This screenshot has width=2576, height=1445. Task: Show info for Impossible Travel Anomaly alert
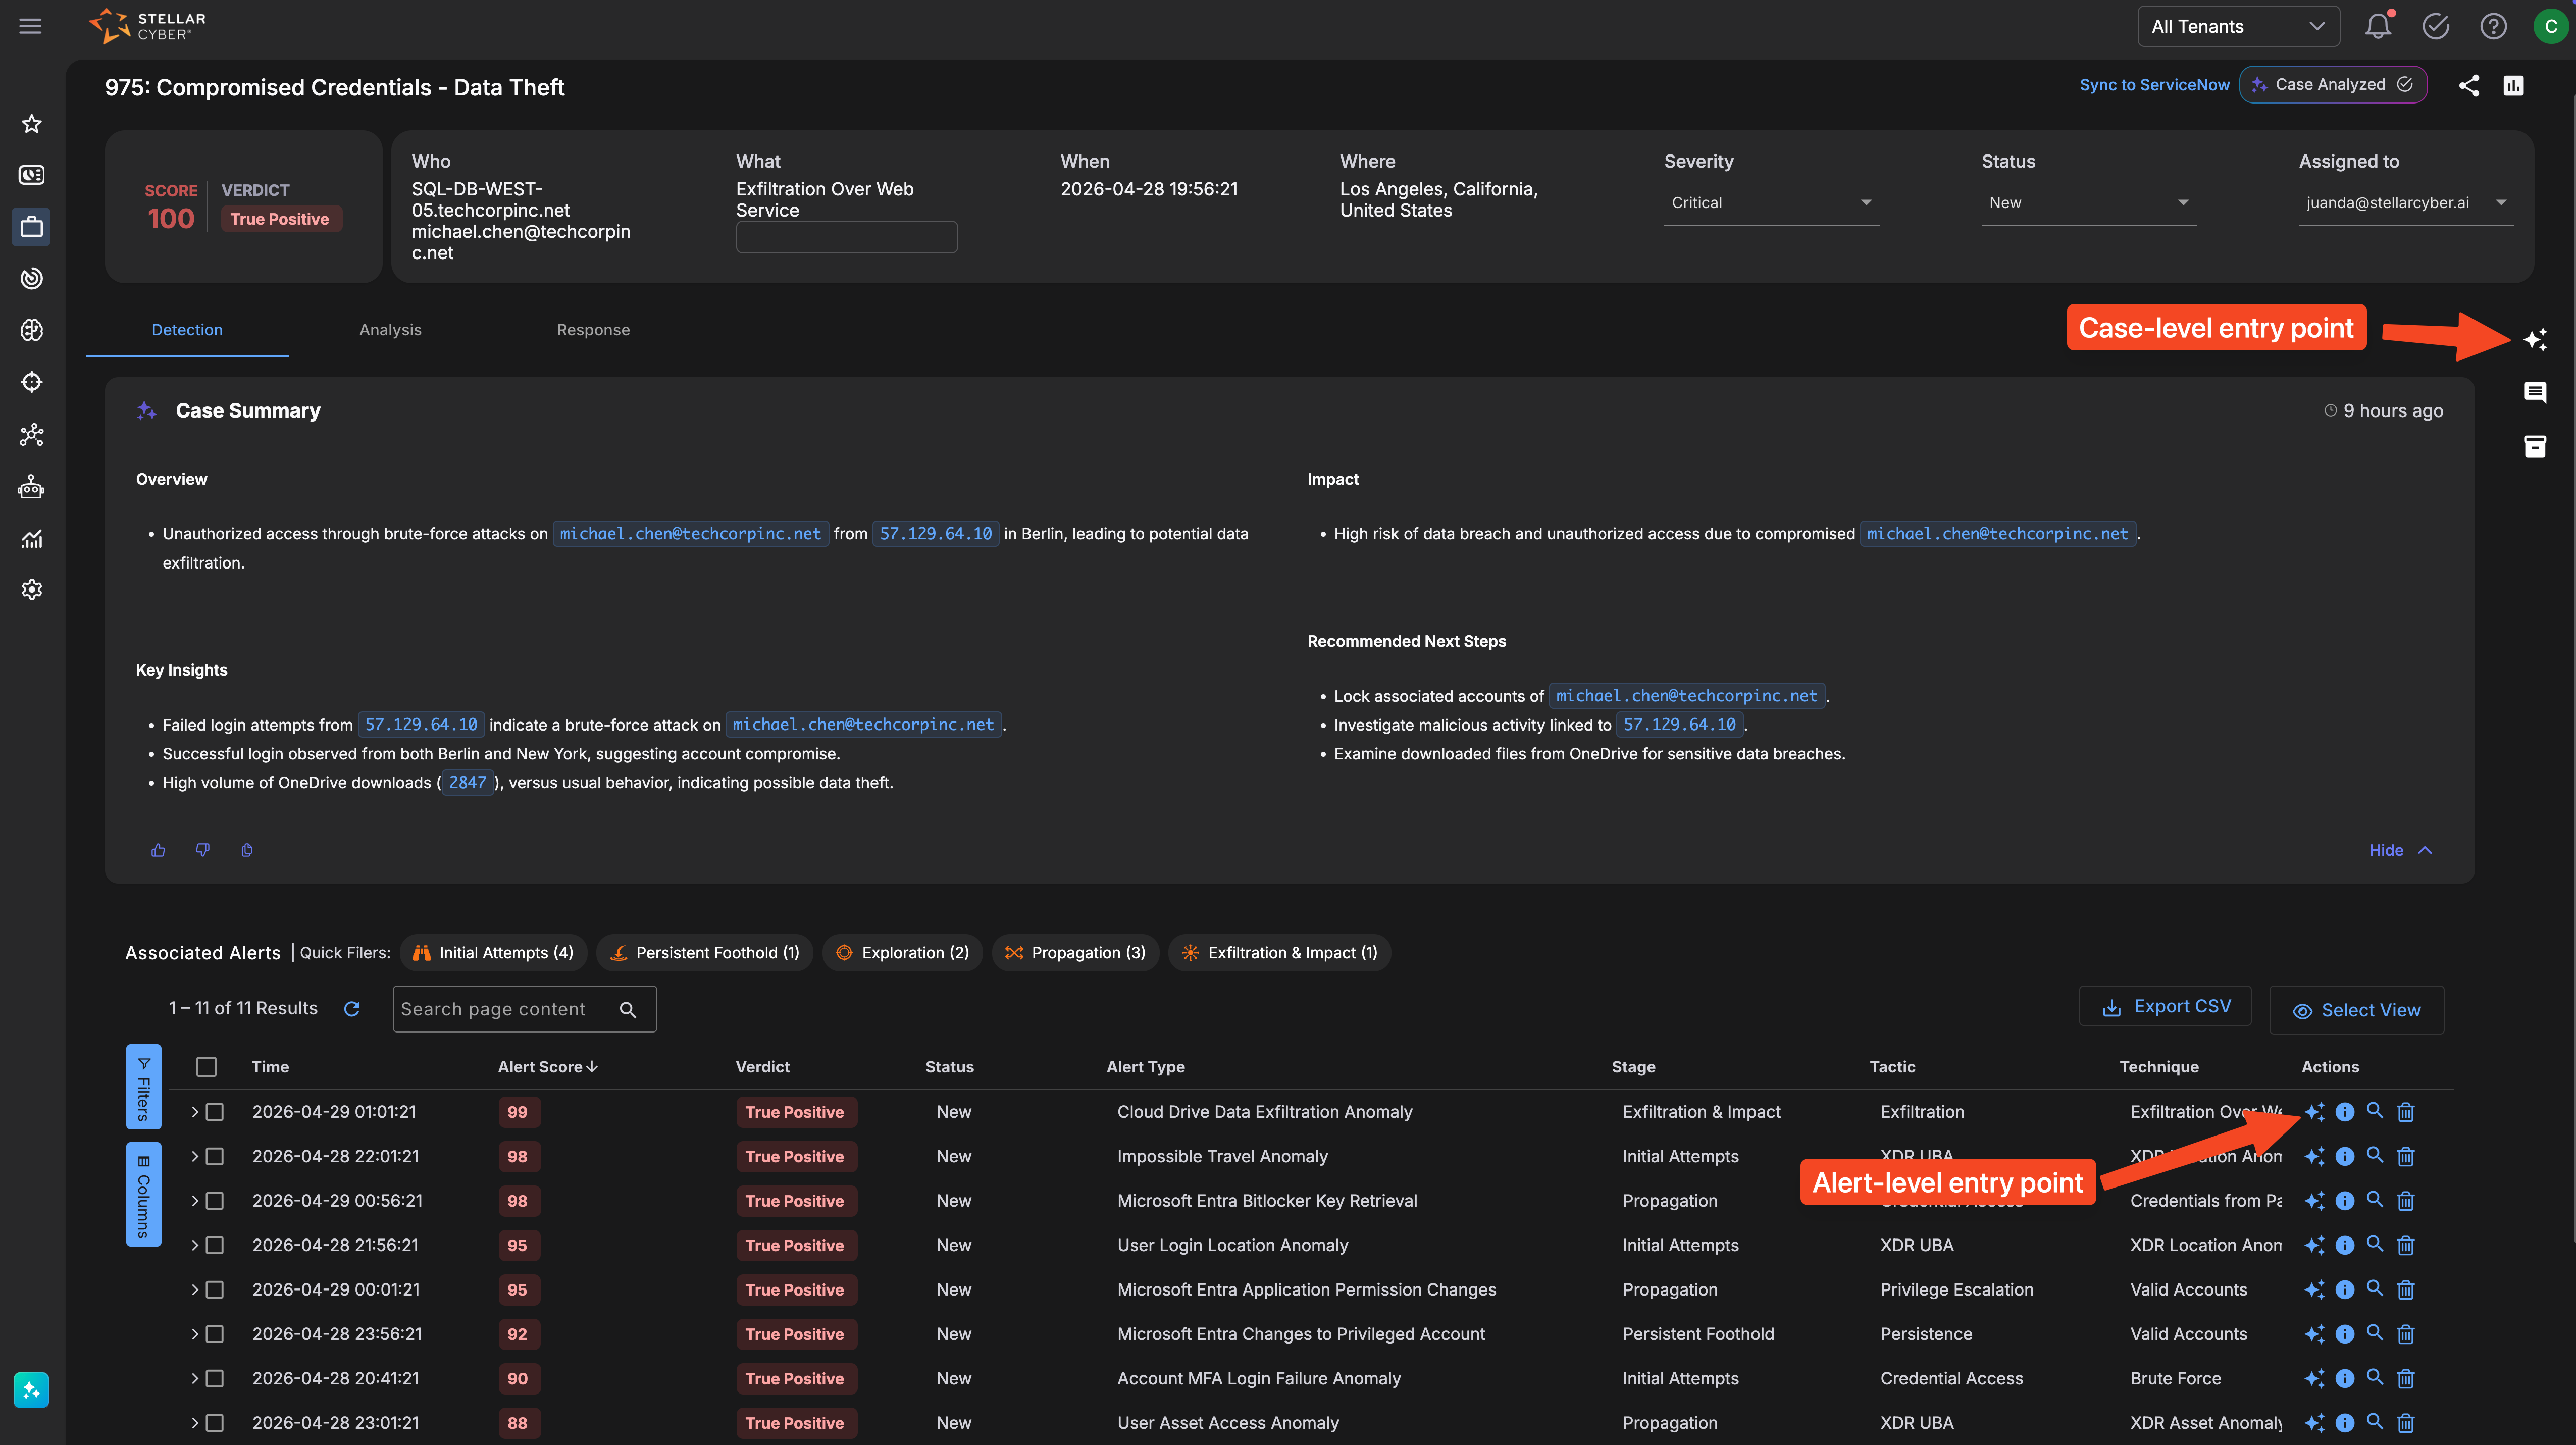(2345, 1156)
